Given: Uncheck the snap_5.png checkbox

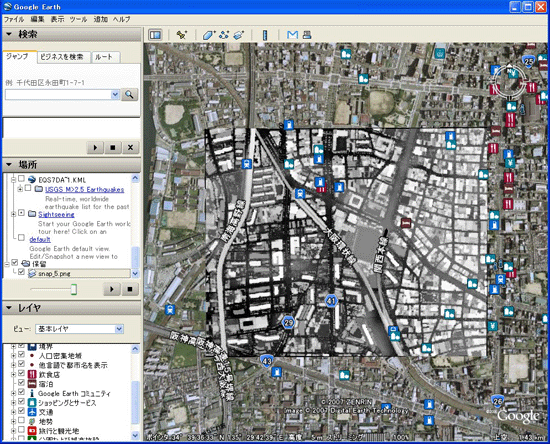Looking at the screenshot, I should 21,272.
